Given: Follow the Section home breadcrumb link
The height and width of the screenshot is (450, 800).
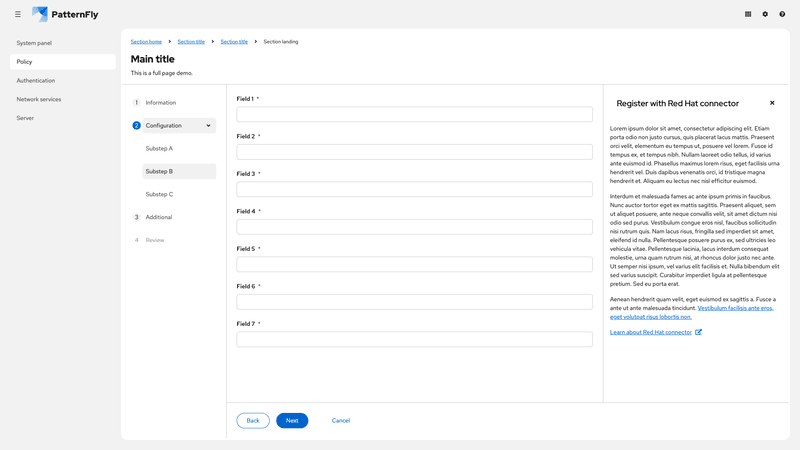Looking at the screenshot, I should tap(146, 42).
